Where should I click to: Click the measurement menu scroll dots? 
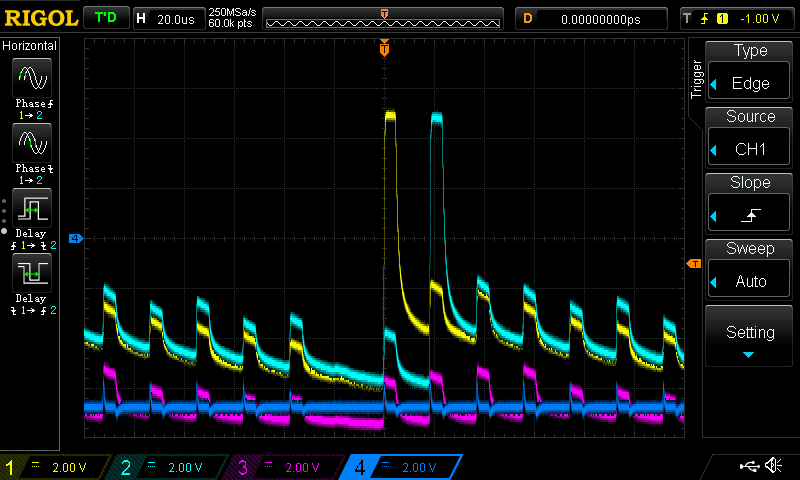point(4,216)
